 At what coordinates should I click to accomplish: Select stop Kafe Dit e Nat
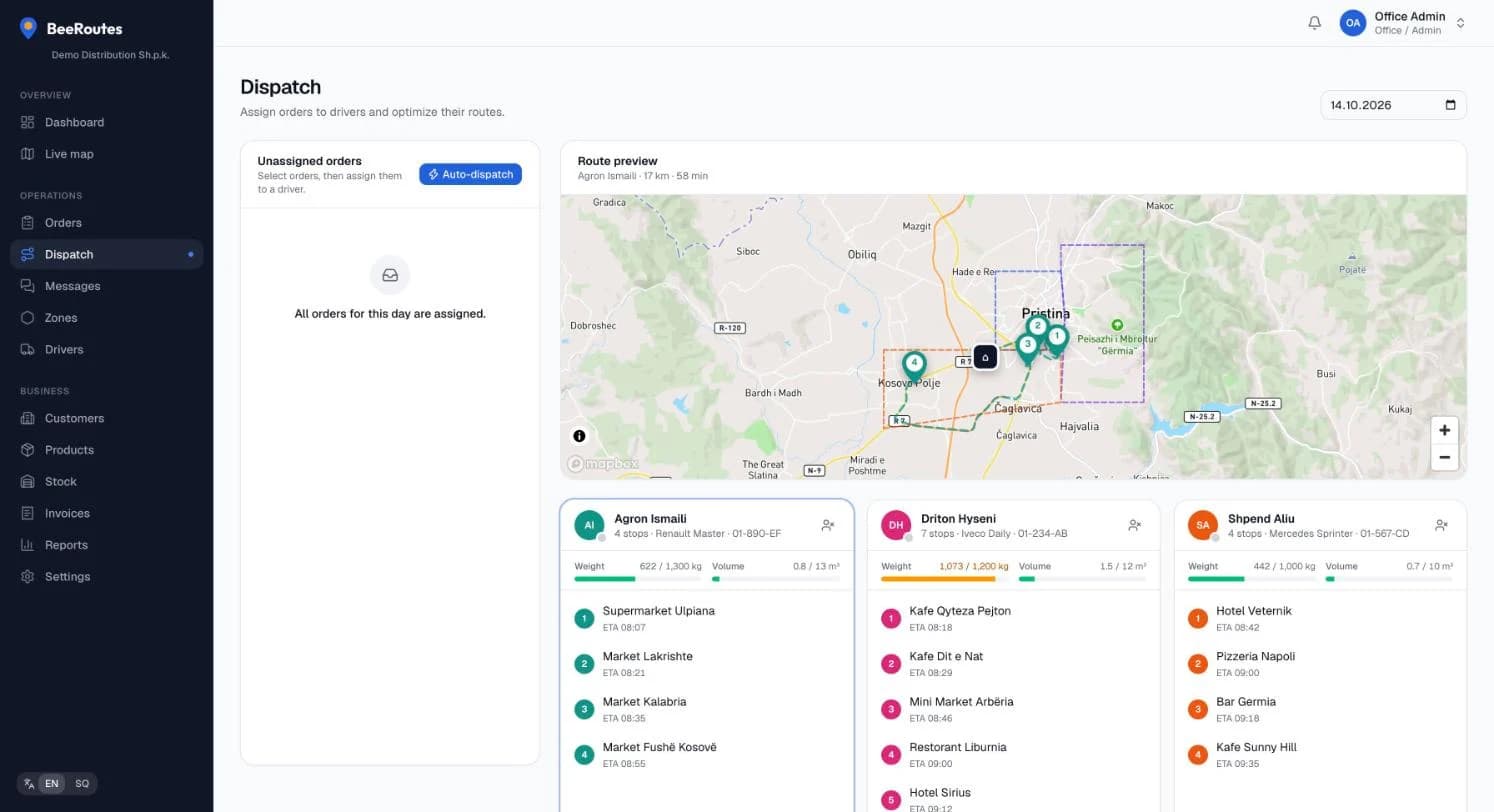click(x=1014, y=664)
